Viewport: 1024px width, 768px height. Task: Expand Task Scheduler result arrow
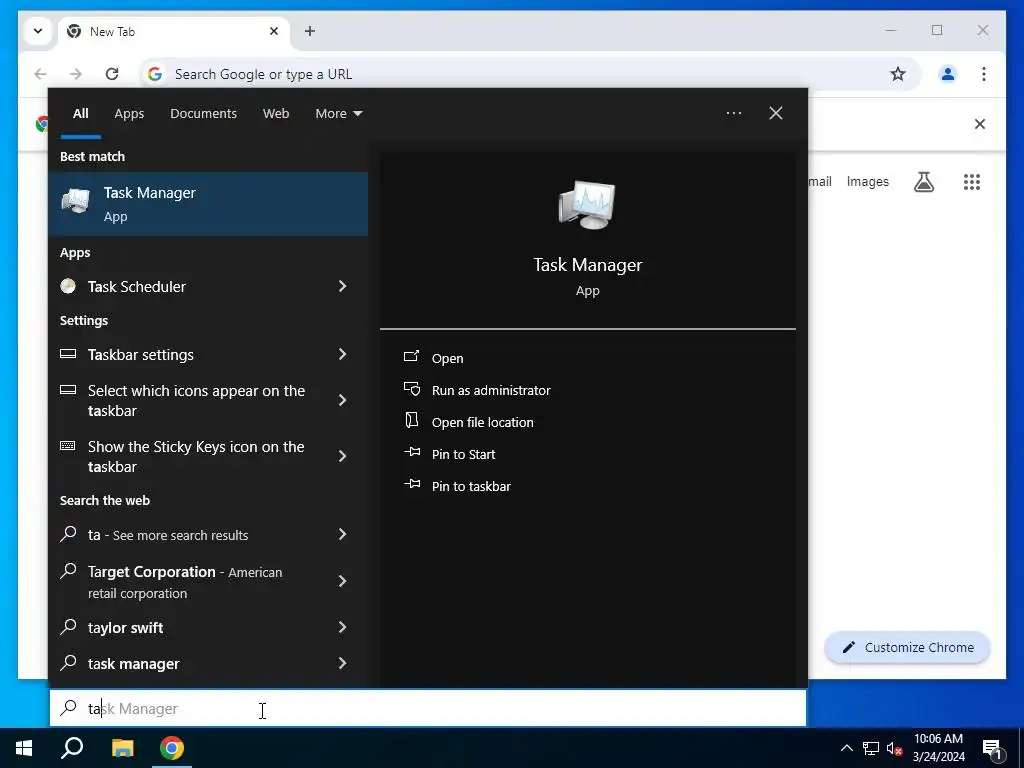(342, 286)
